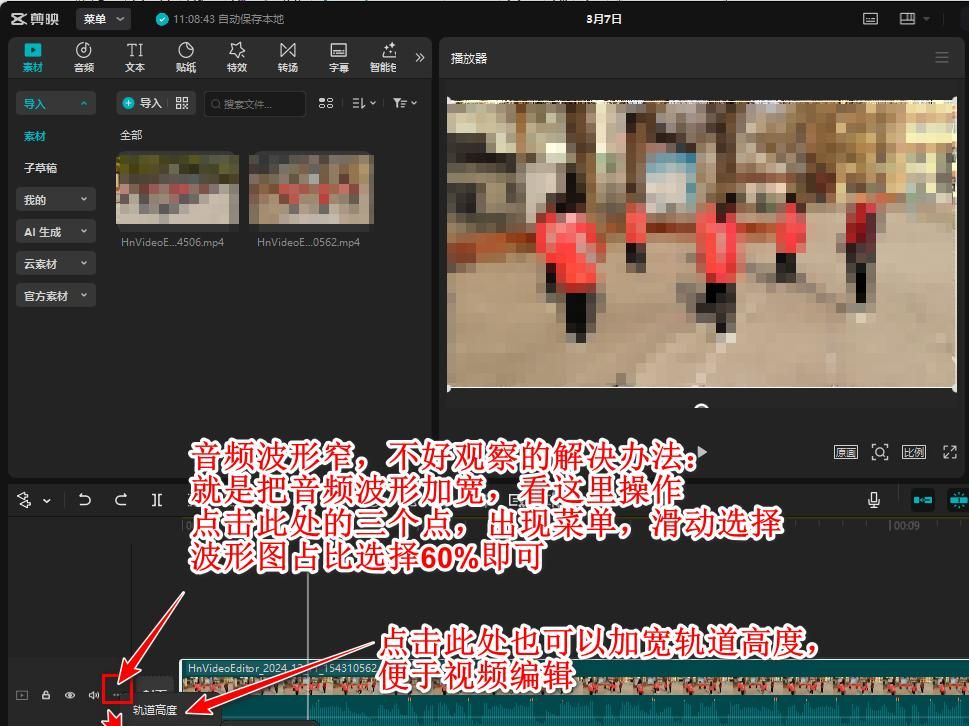Click the undo arrow in timeline toolbar
The height and width of the screenshot is (726, 969).
click(x=85, y=500)
